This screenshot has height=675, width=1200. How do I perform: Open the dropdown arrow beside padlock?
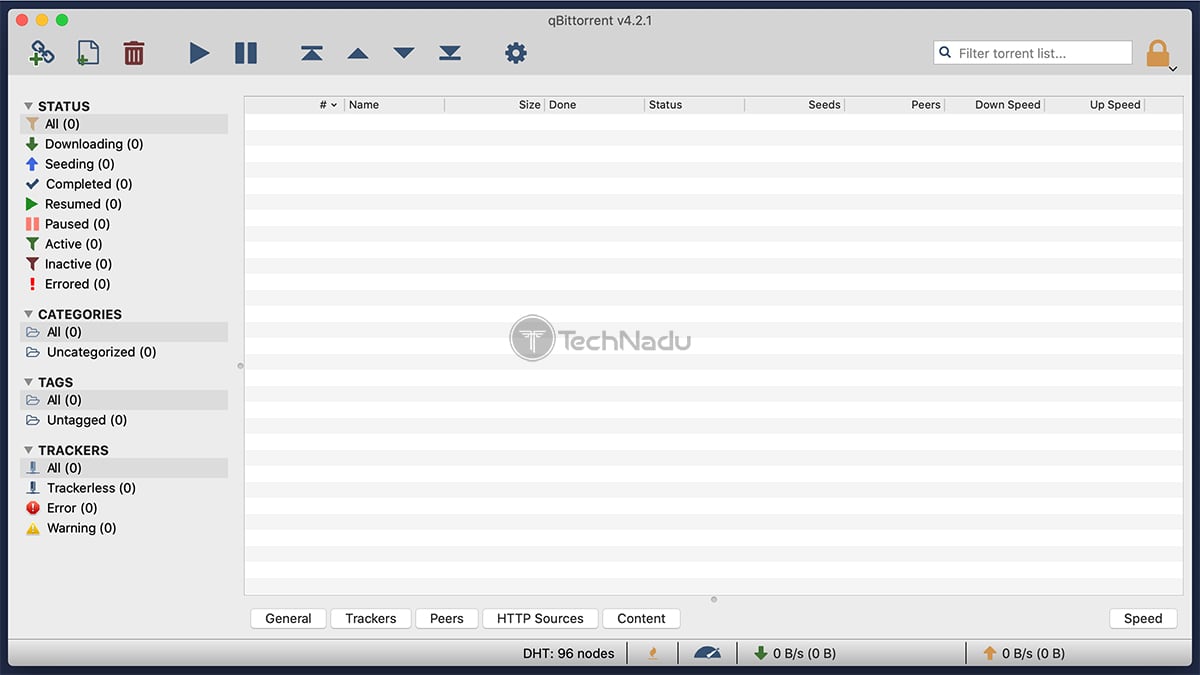[x=1174, y=69]
